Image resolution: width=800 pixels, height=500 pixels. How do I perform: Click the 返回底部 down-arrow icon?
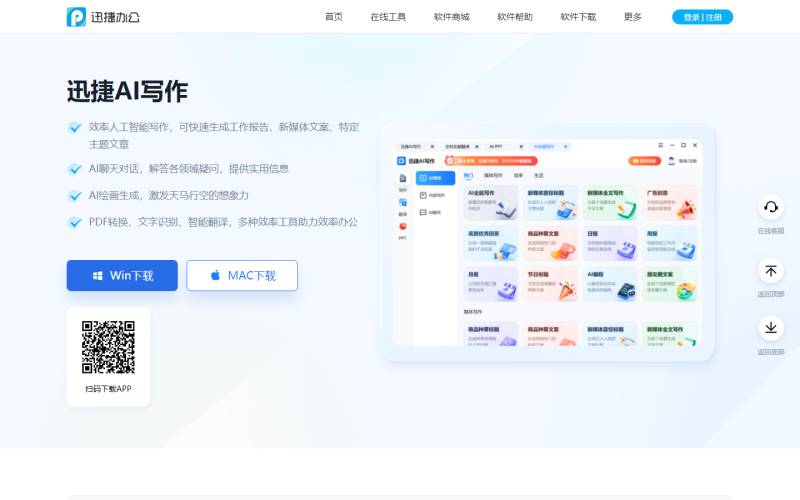point(770,328)
